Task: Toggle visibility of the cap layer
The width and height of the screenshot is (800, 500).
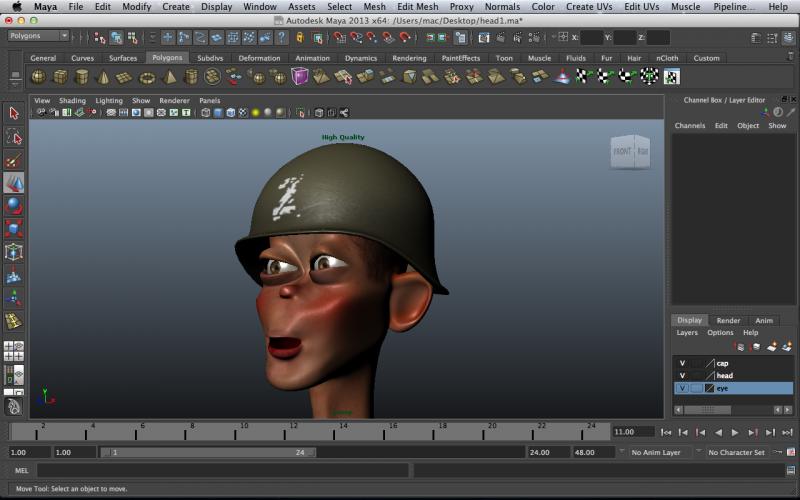Action: tap(682, 363)
